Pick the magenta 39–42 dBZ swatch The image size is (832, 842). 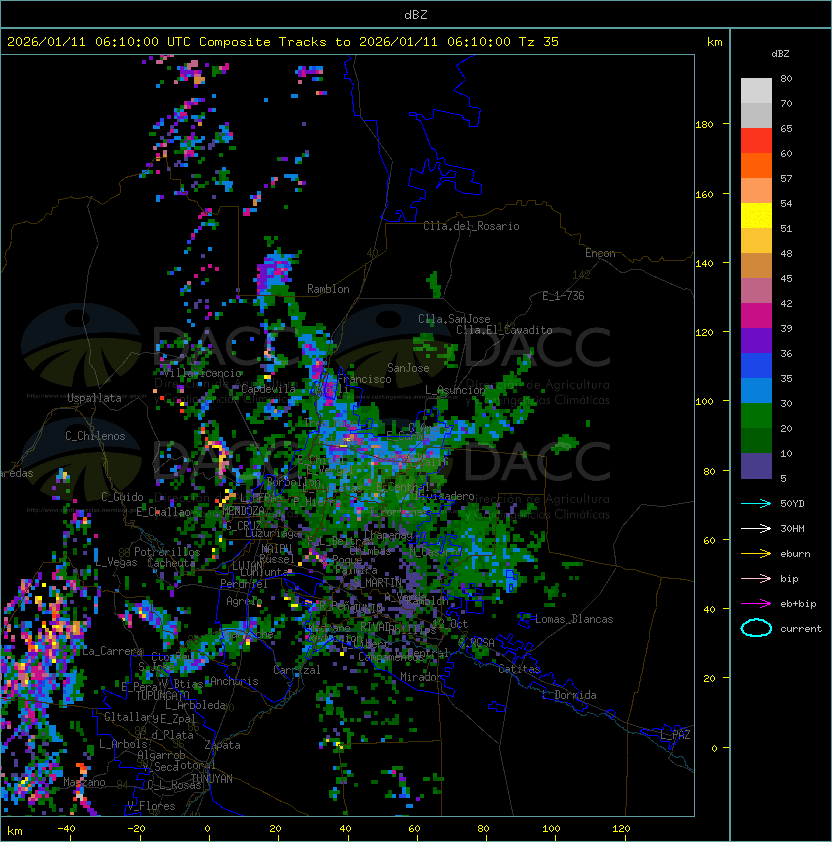[x=756, y=316]
